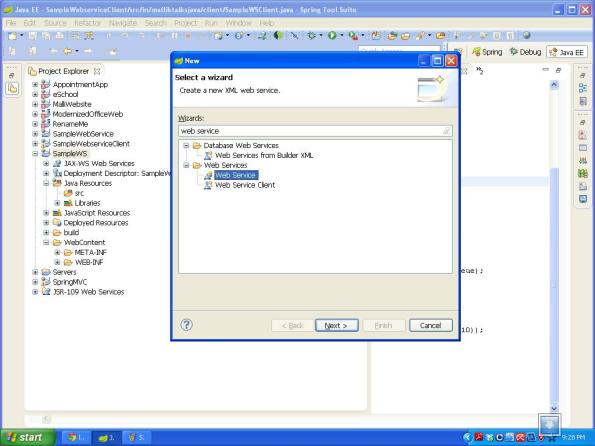595x446 pixels.
Task: Collapse the Web Services wizard category
Action: point(186,165)
